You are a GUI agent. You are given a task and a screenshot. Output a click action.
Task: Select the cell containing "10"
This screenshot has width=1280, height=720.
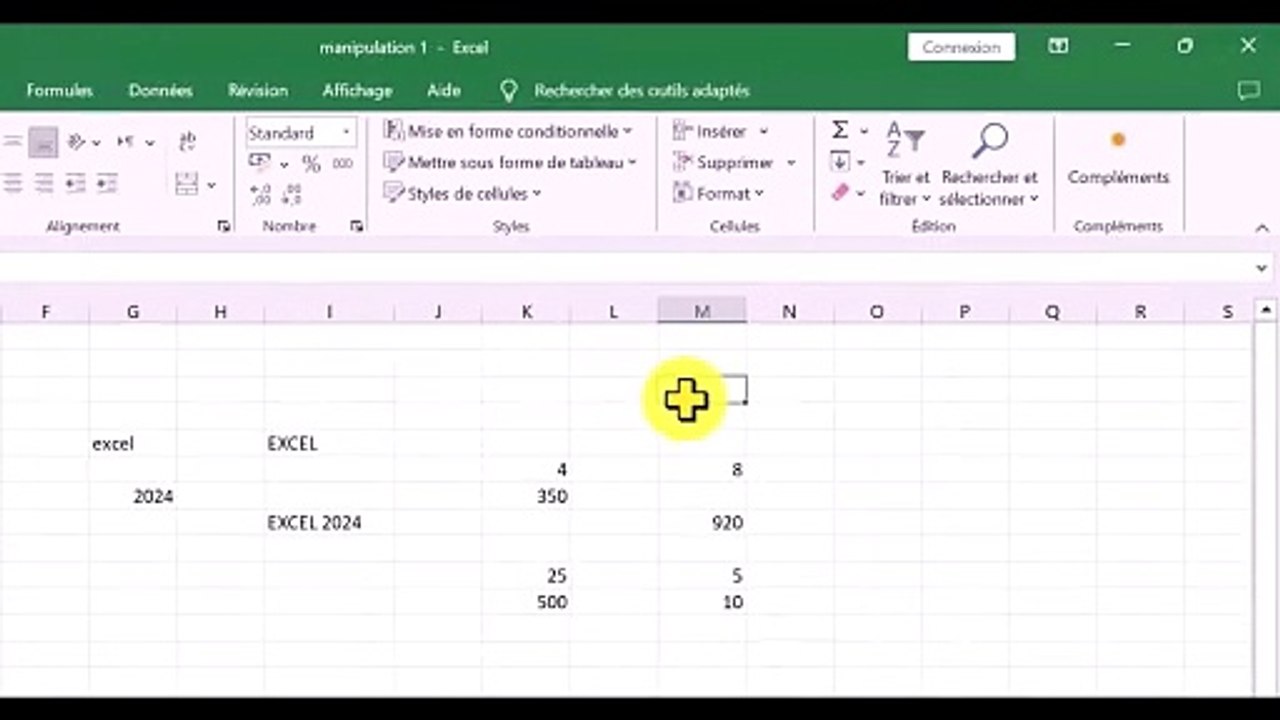702,602
